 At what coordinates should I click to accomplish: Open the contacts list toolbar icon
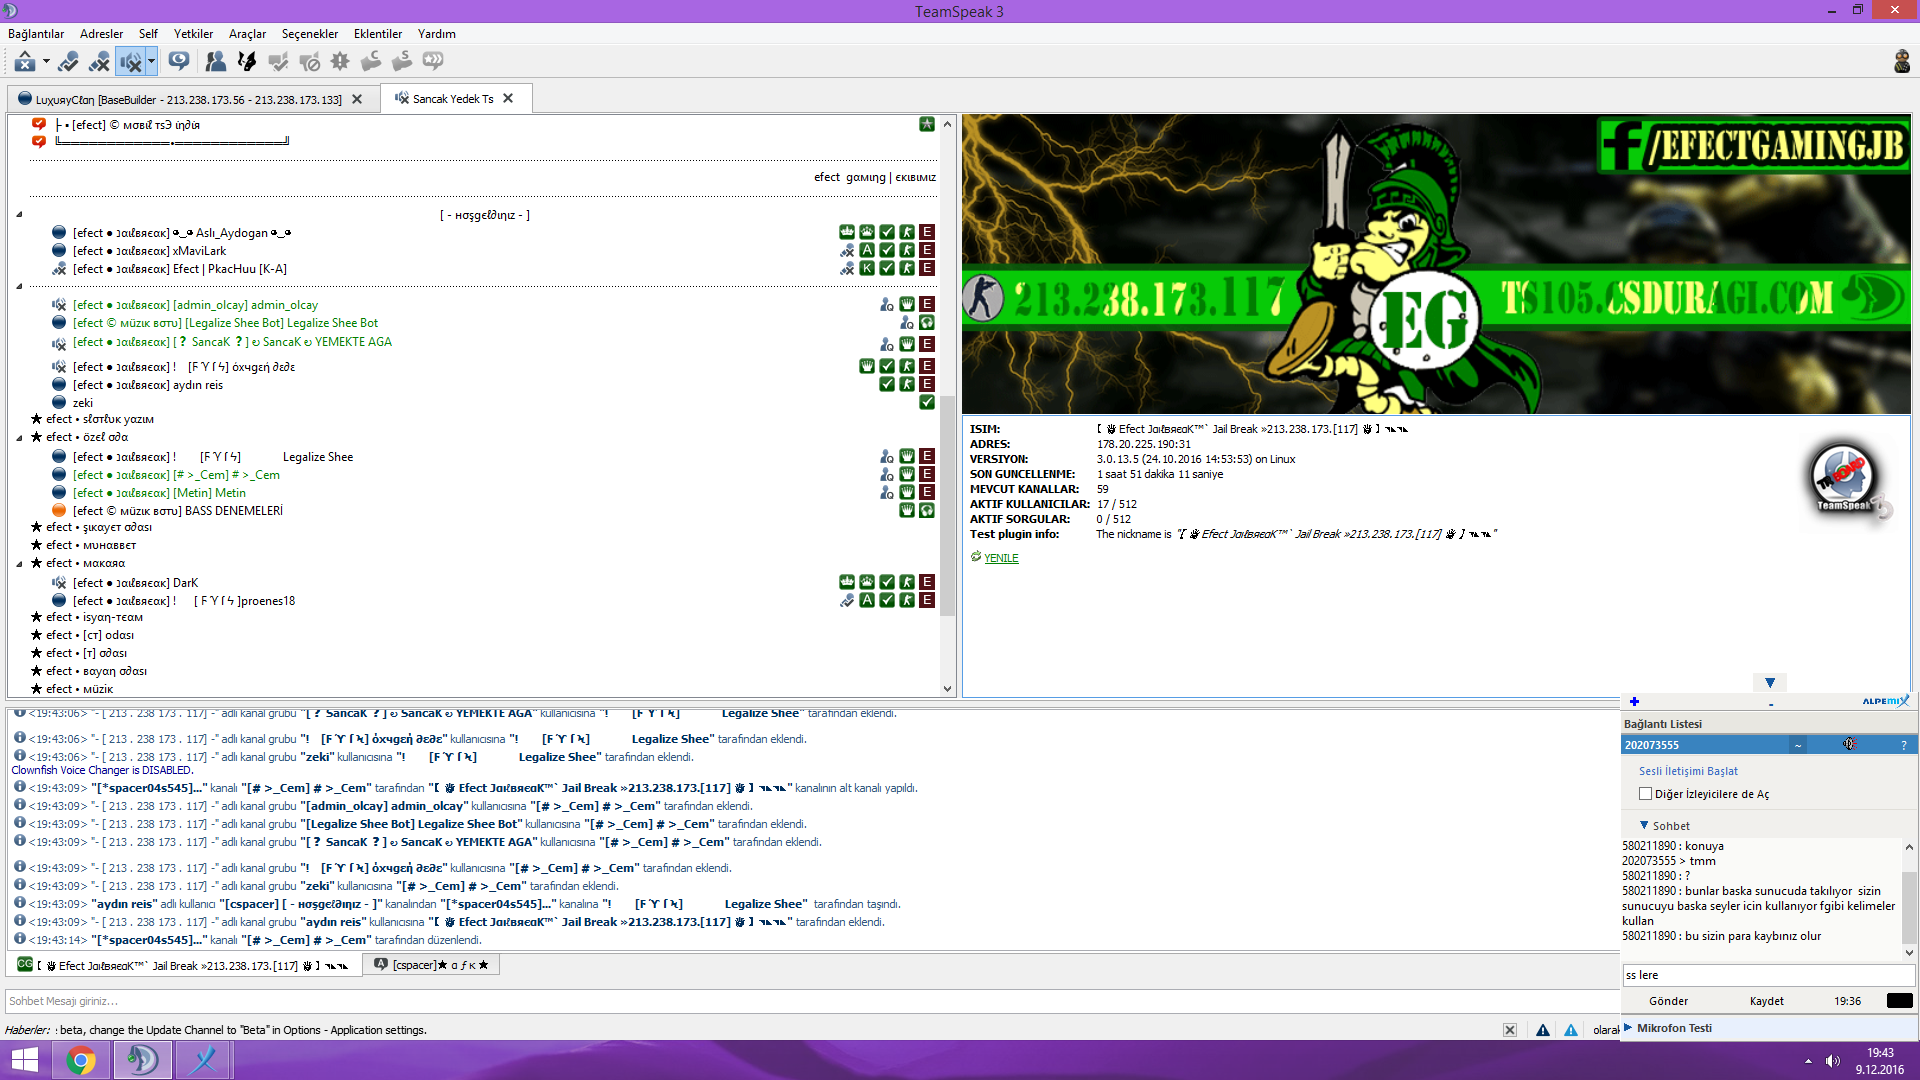pos(215,62)
